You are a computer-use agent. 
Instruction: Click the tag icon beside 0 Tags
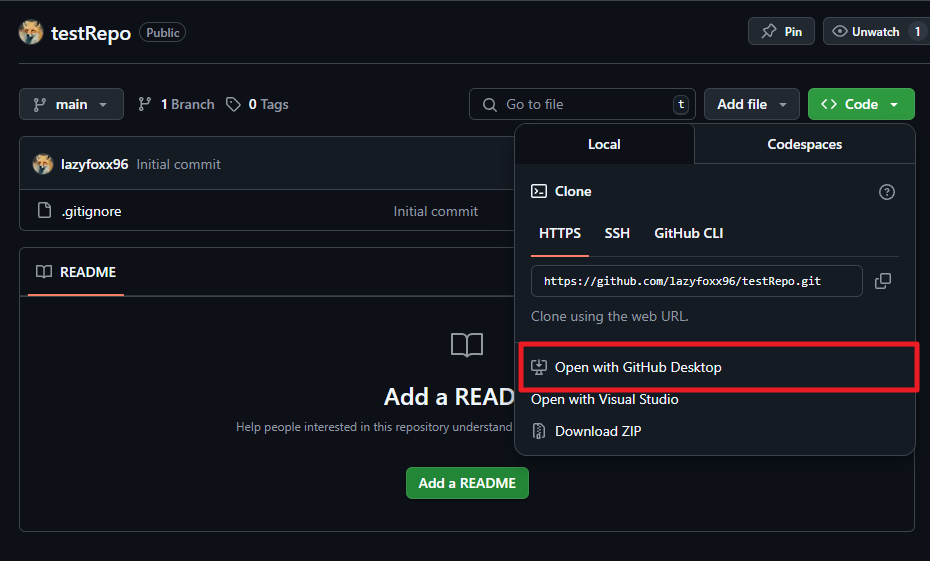tap(233, 104)
